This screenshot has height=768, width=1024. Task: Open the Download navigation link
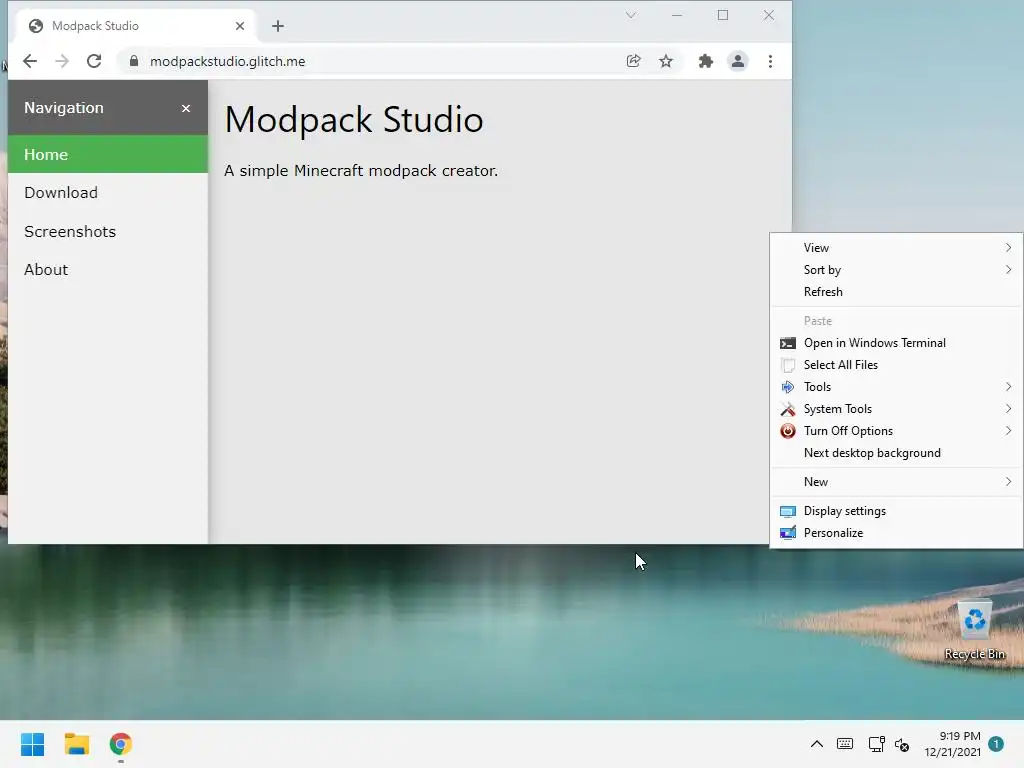108,193
